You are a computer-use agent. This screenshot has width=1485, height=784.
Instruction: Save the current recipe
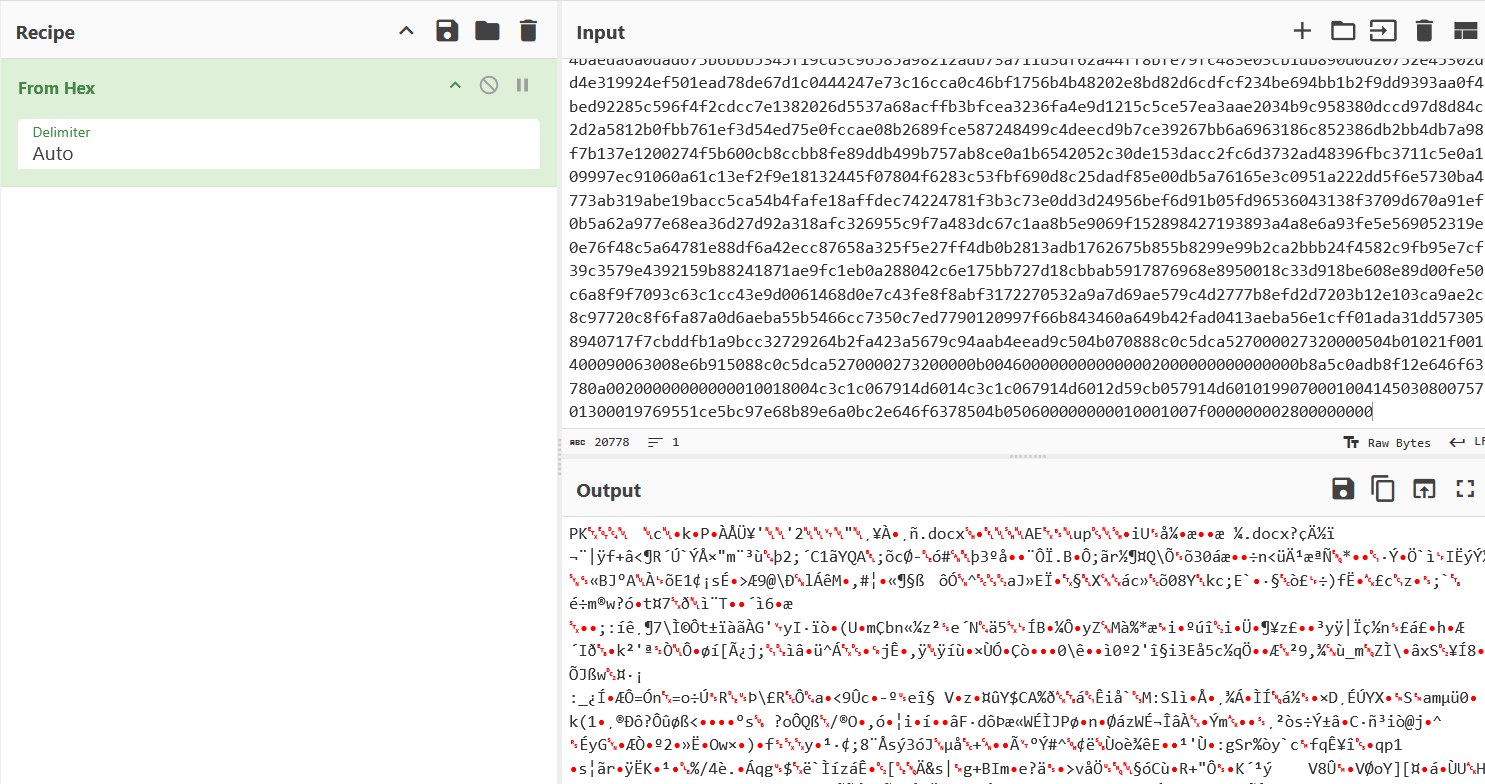click(x=447, y=31)
